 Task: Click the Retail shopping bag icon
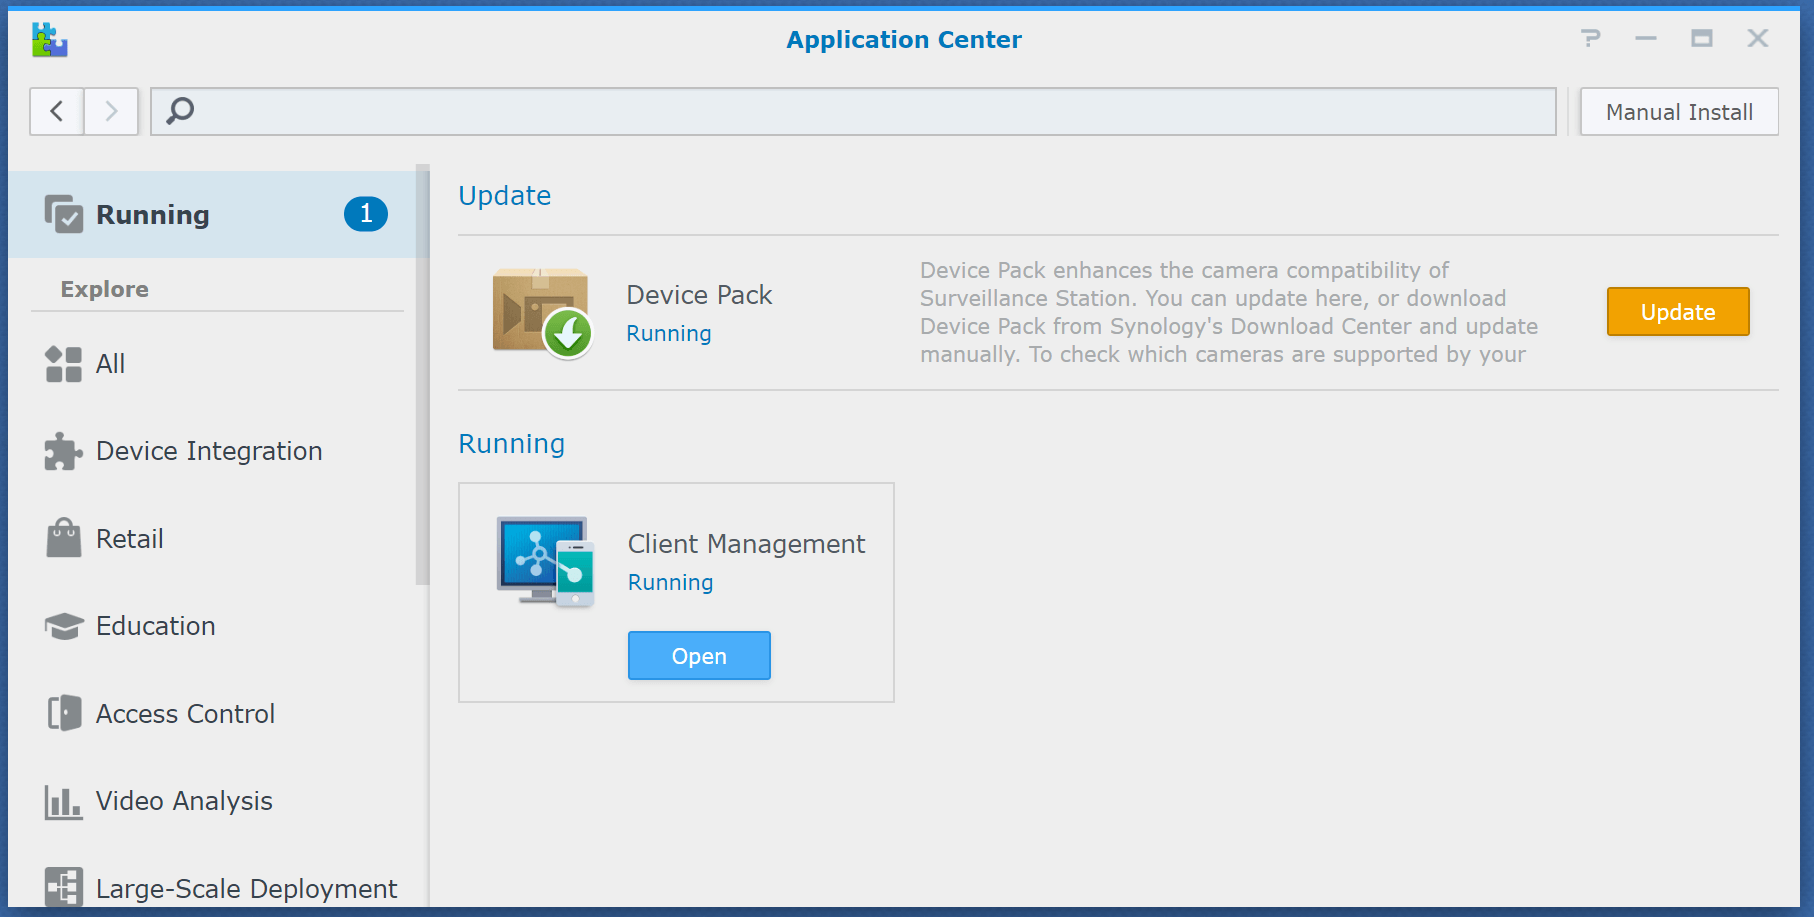(x=64, y=539)
